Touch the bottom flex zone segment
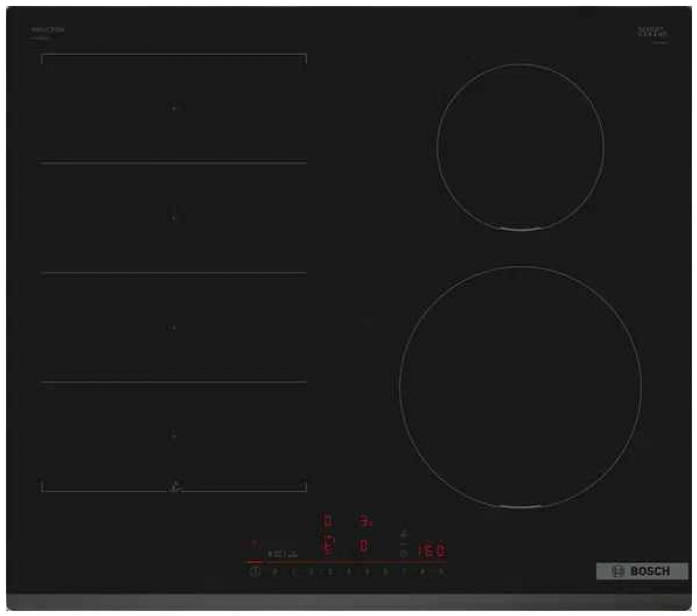The image size is (697, 616). point(174,436)
